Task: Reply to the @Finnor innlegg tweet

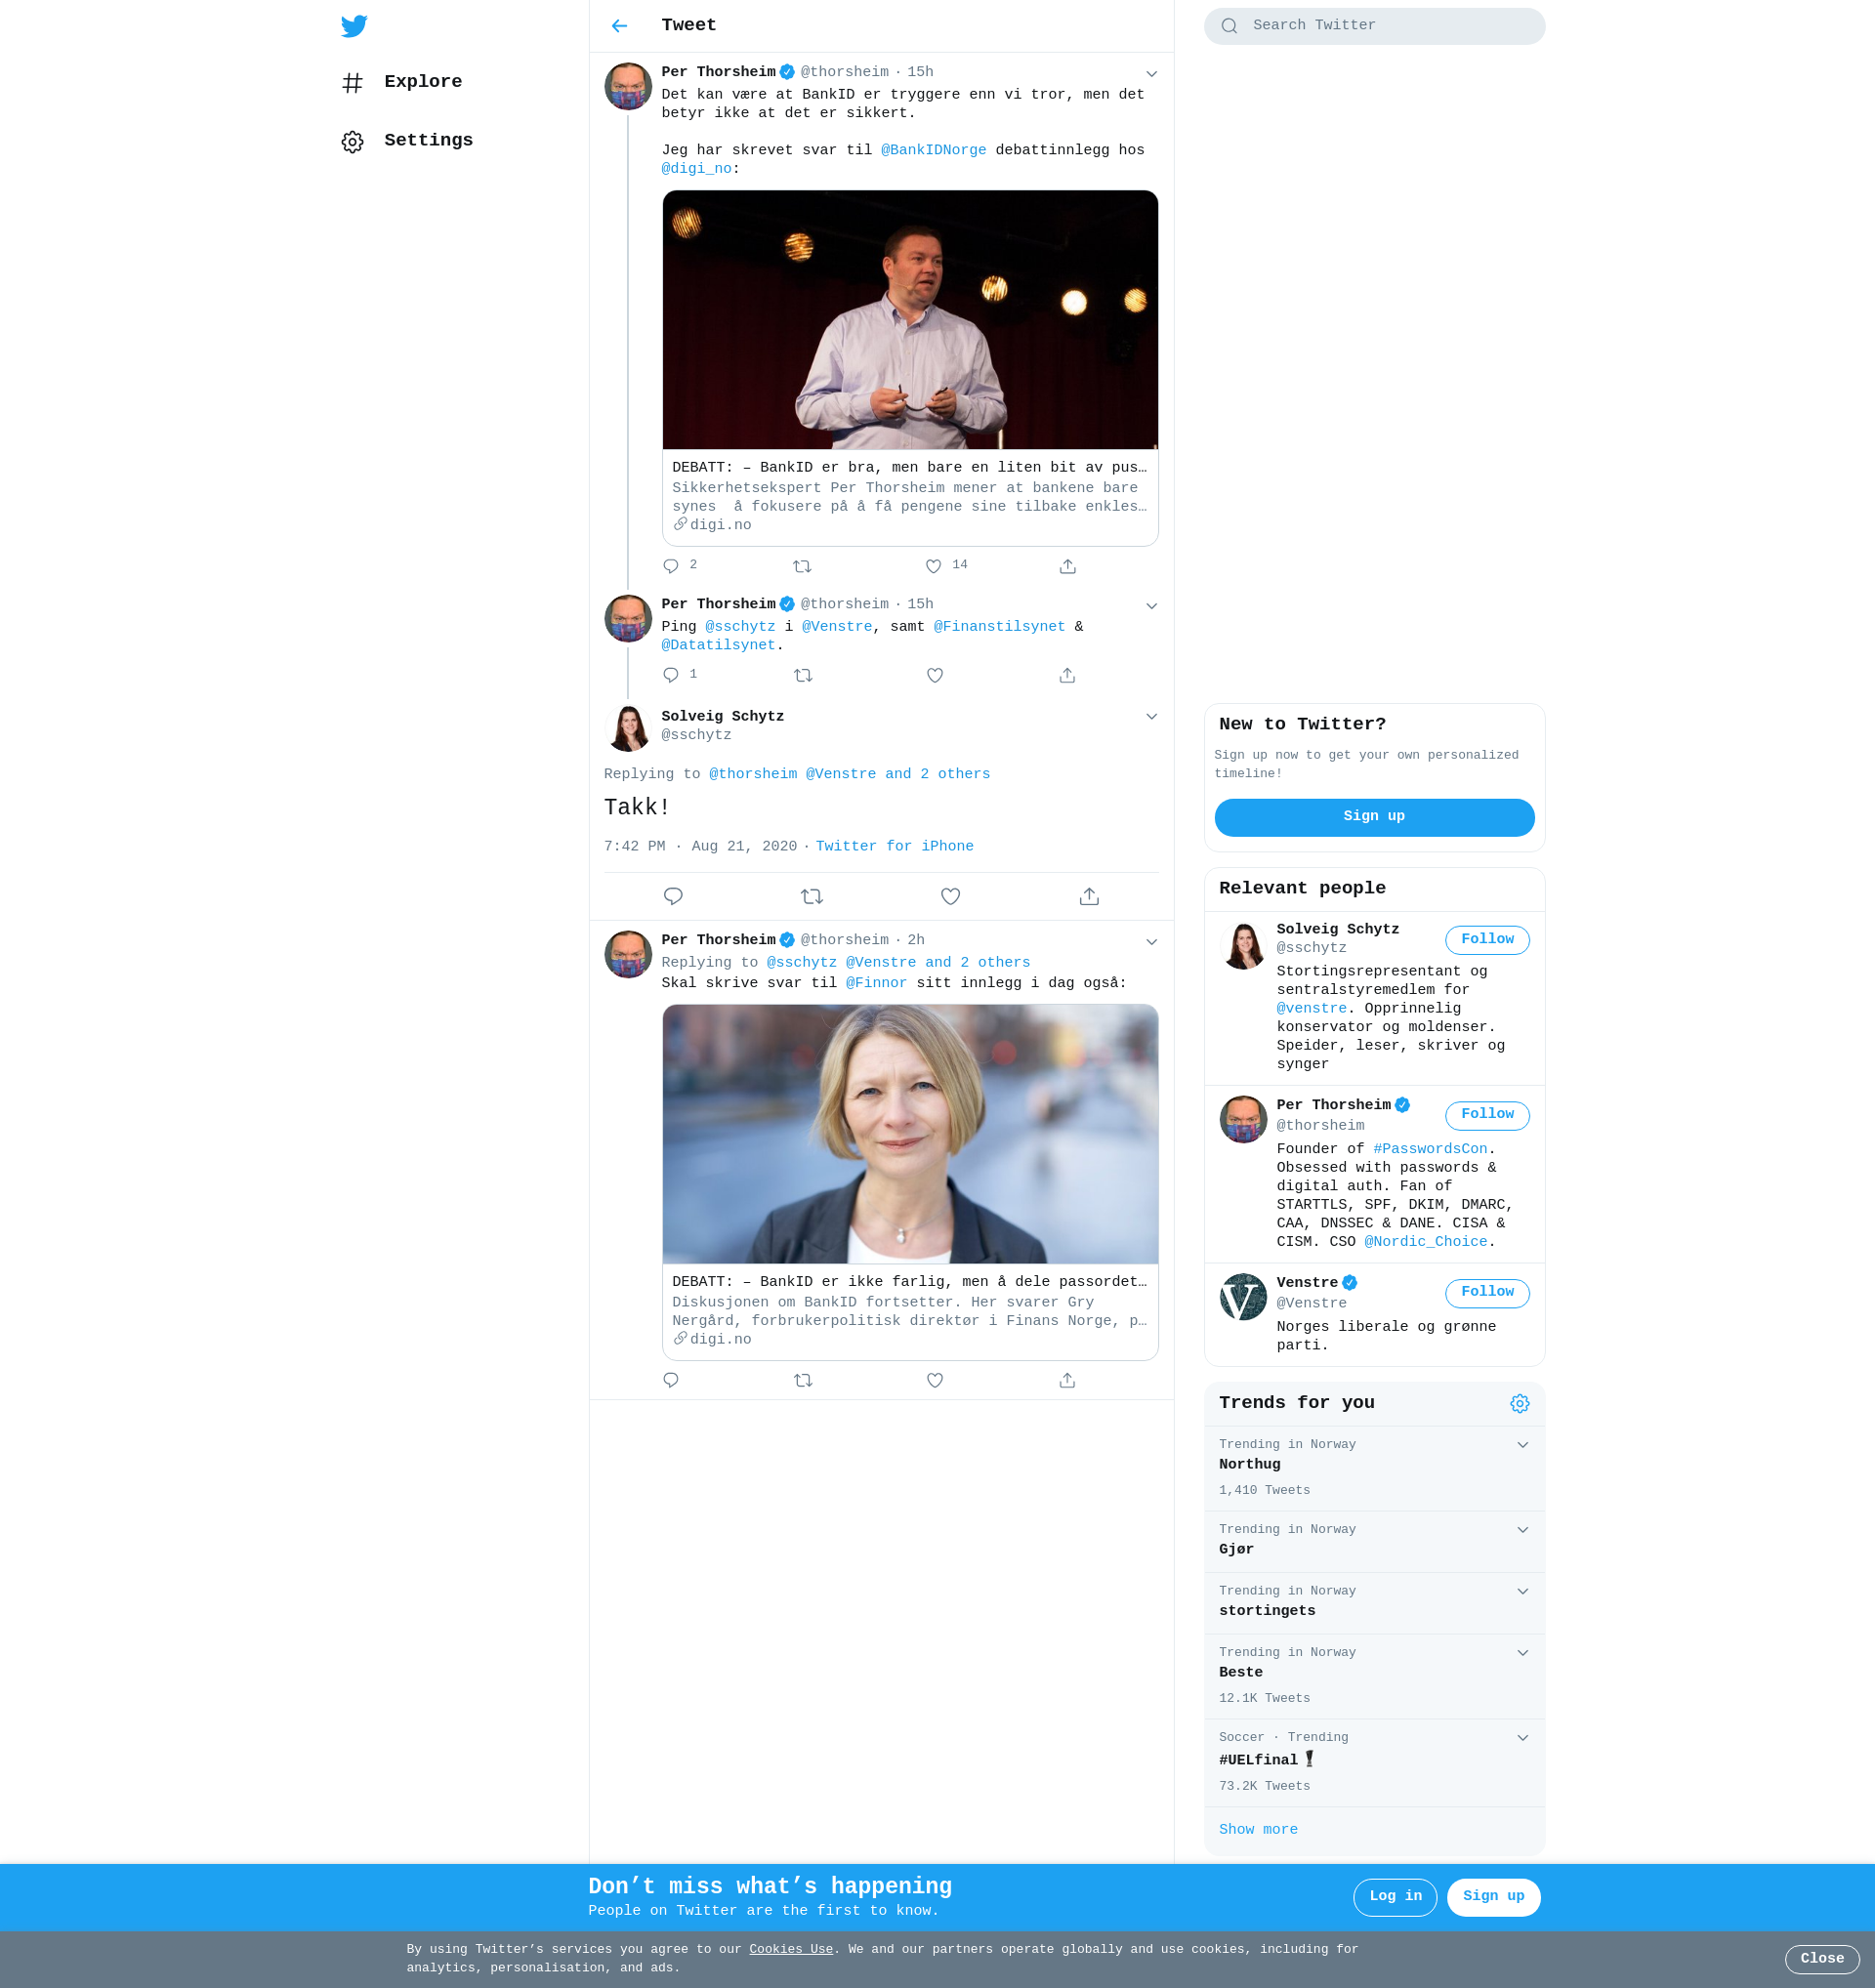Action: (x=671, y=1380)
